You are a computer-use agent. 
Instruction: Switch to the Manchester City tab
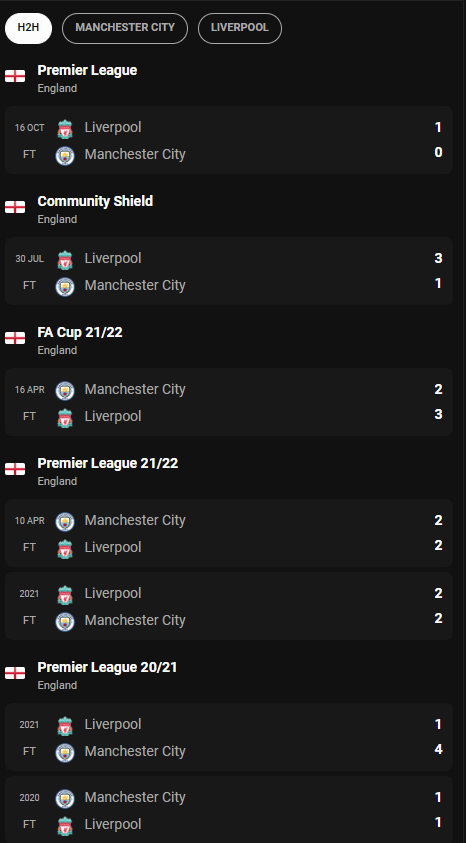tap(125, 28)
